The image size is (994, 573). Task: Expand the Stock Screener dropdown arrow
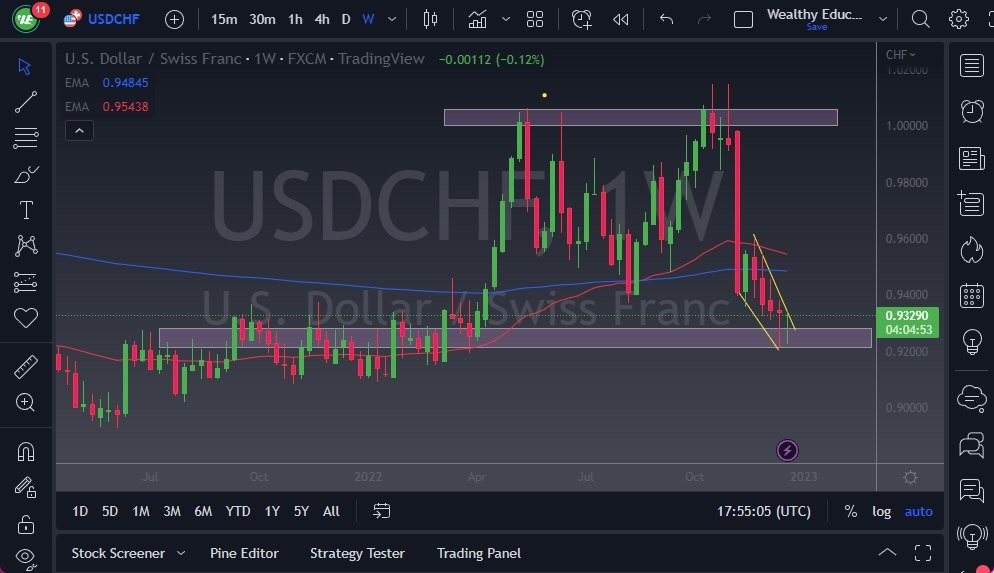pos(181,553)
